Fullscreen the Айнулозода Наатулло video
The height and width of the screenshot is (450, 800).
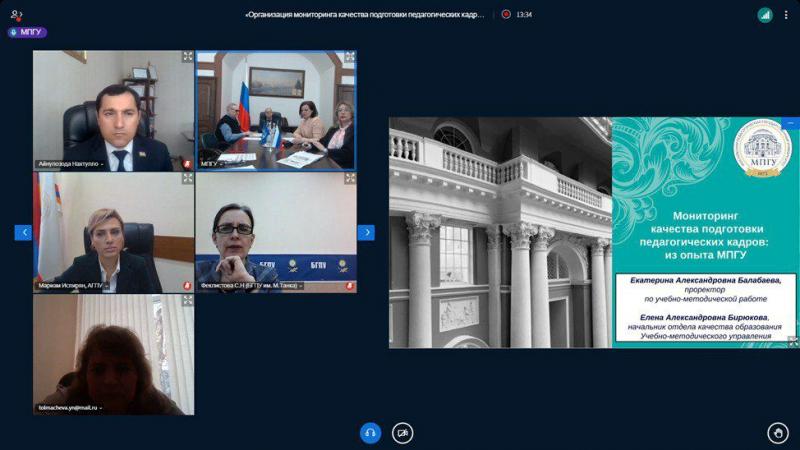point(188,57)
